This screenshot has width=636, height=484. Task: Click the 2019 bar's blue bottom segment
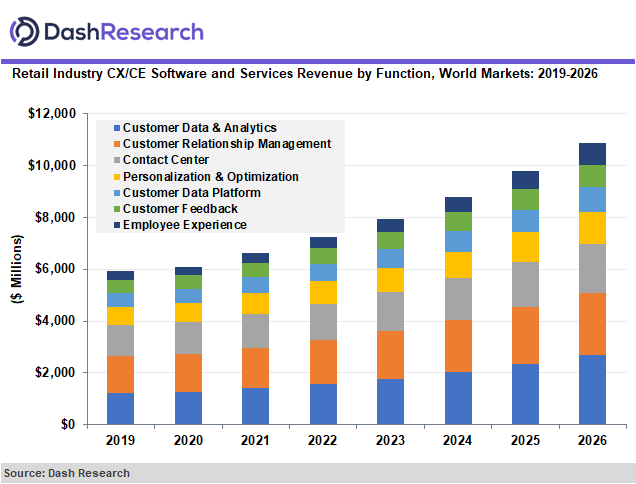121,408
